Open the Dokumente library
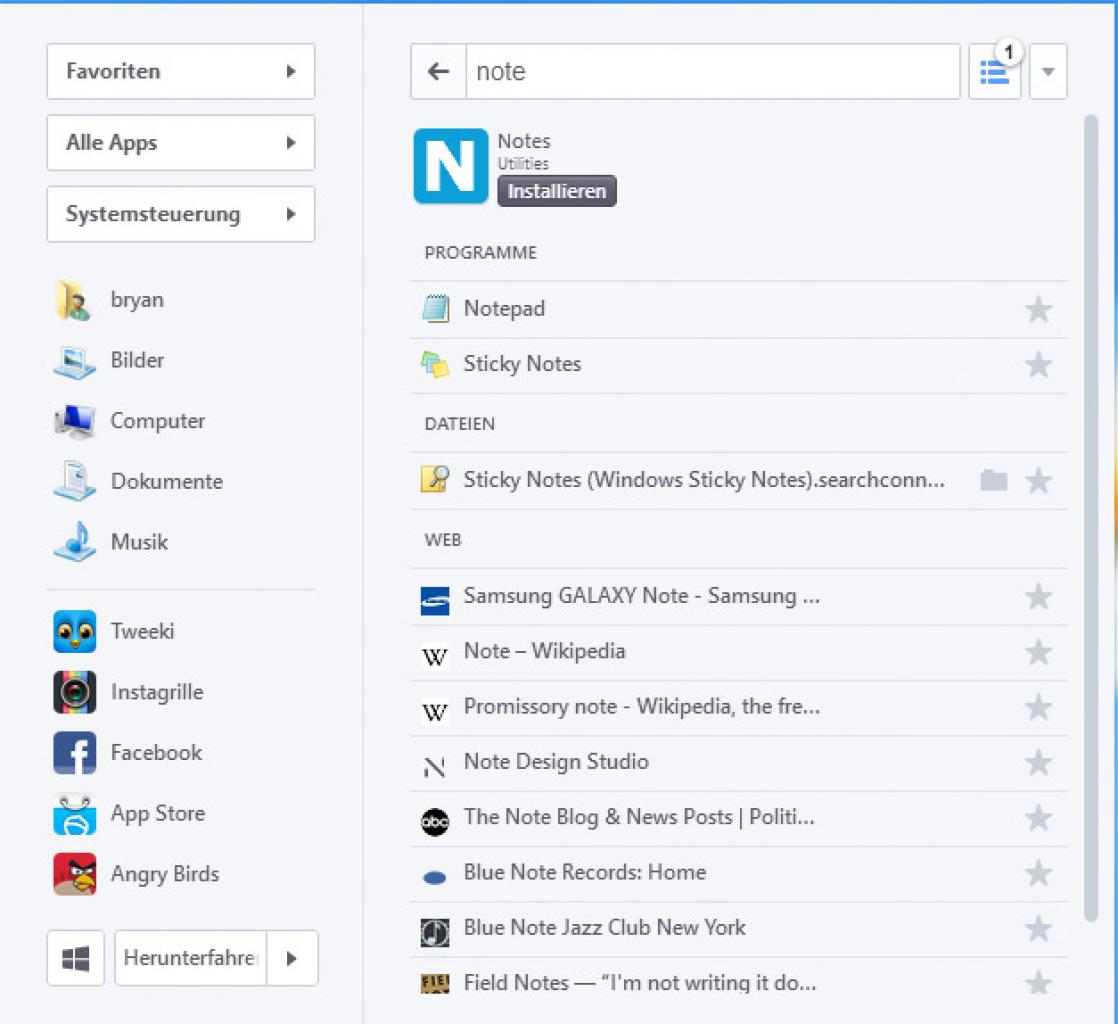This screenshot has width=1118, height=1024. coord(138,482)
